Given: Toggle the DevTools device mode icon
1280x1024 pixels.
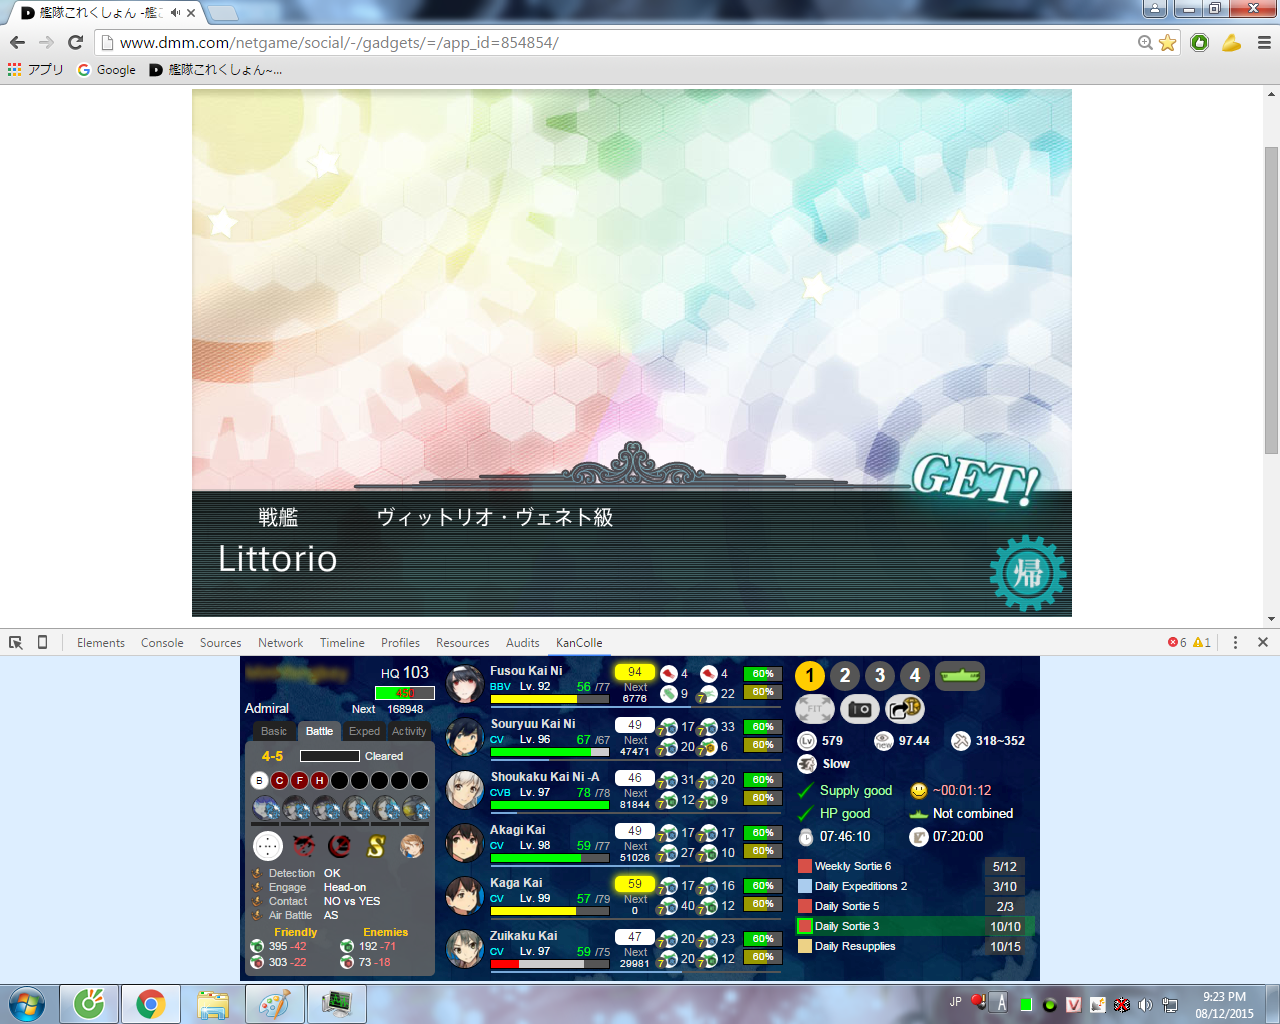Looking at the screenshot, I should pos(42,643).
